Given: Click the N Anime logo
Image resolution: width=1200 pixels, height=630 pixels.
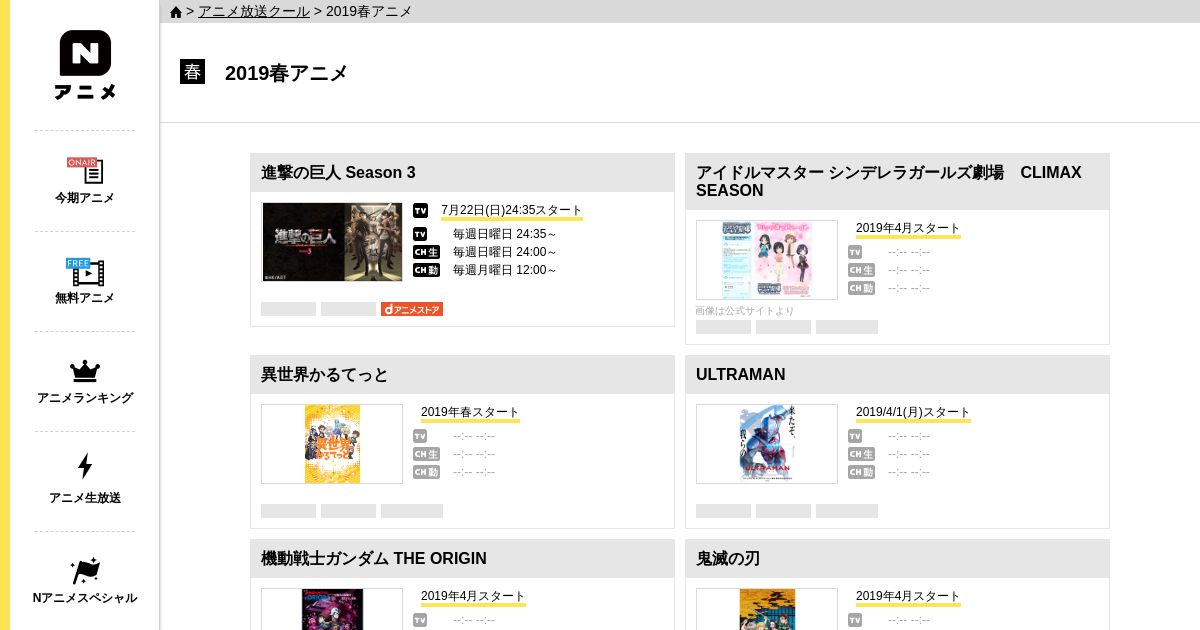Looking at the screenshot, I should (85, 64).
